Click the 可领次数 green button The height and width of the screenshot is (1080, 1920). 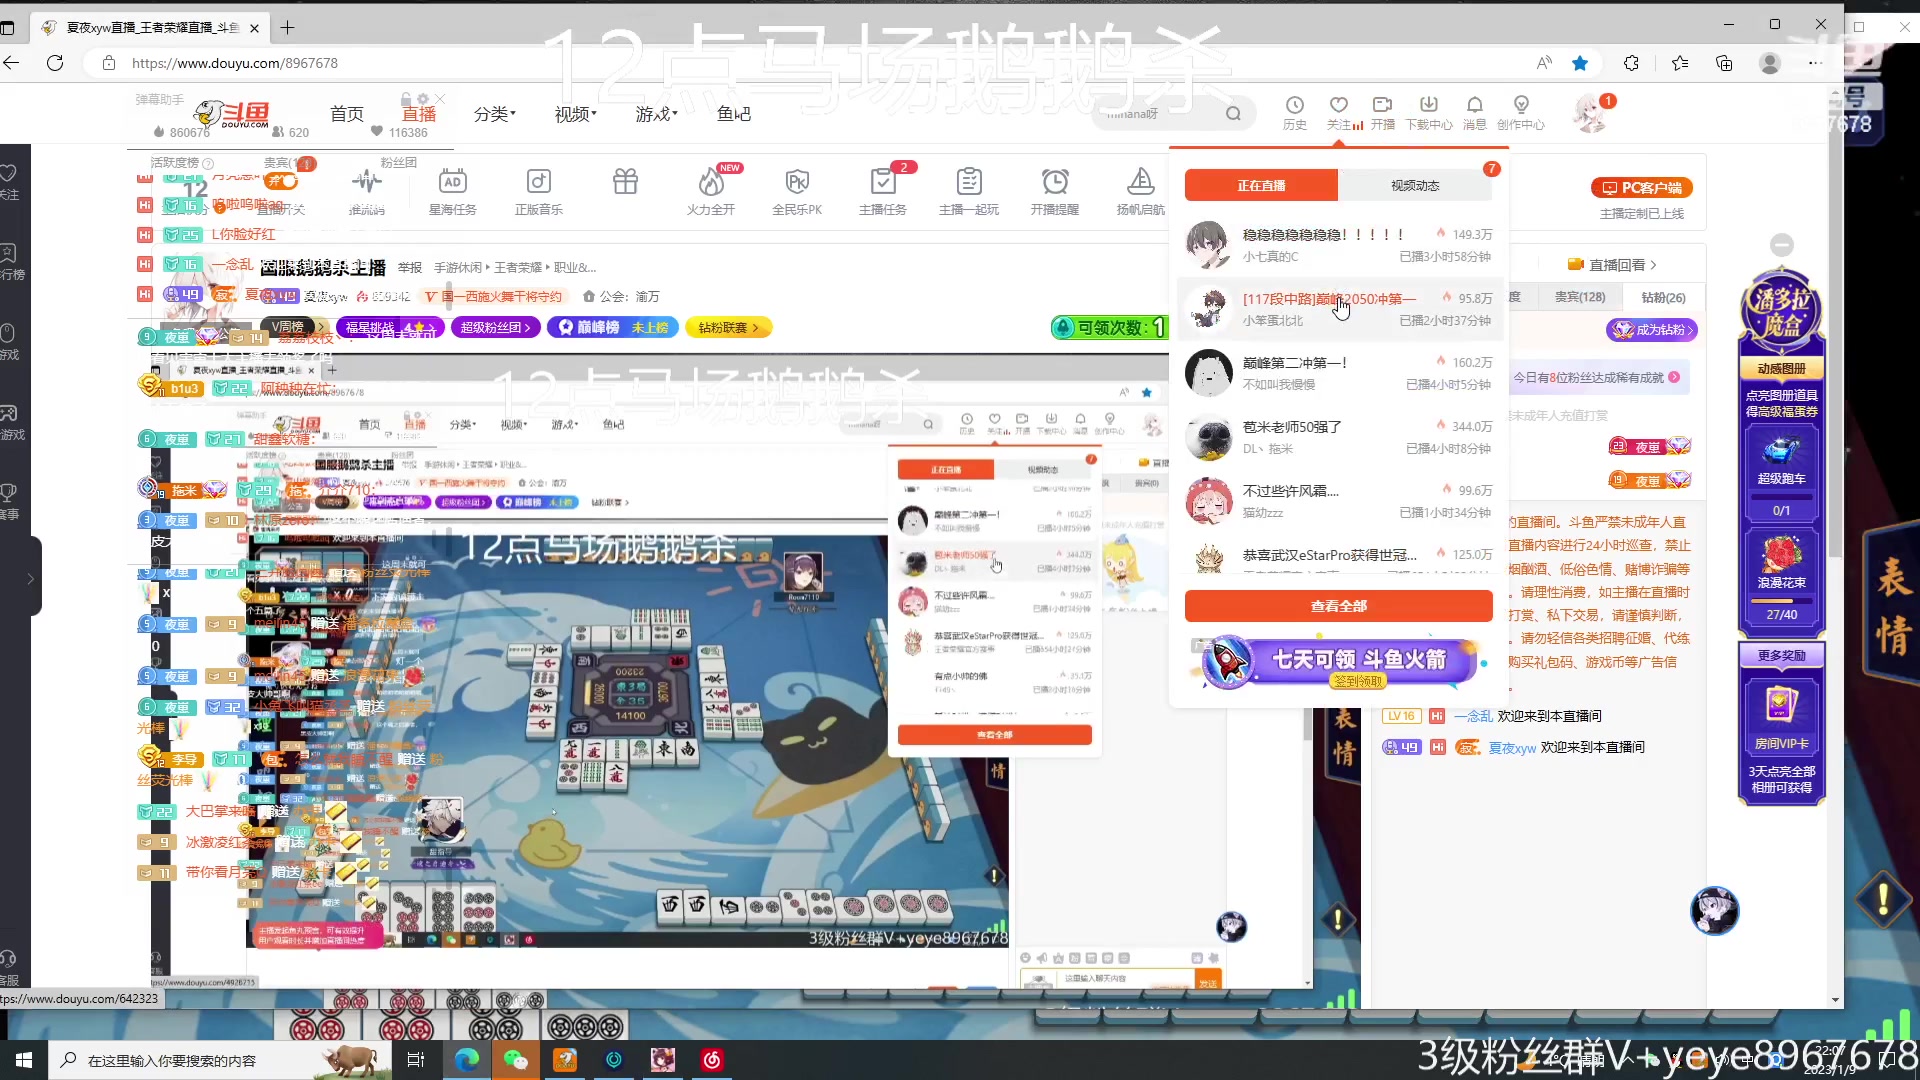(x=1110, y=327)
